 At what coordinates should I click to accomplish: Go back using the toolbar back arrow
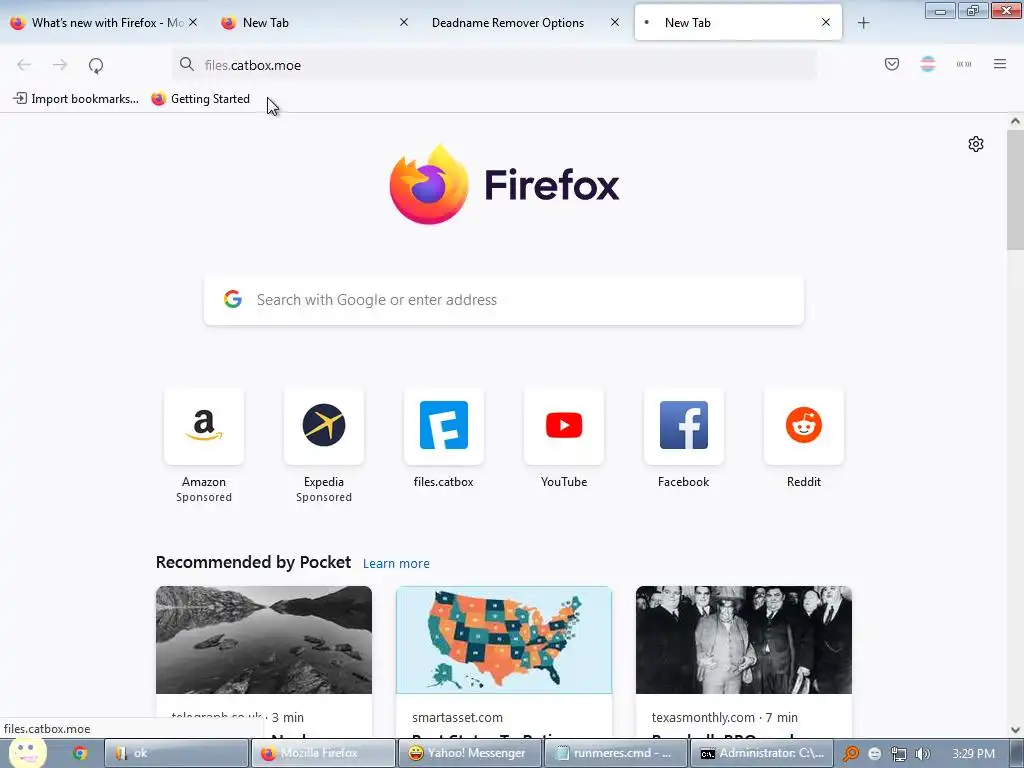24,65
